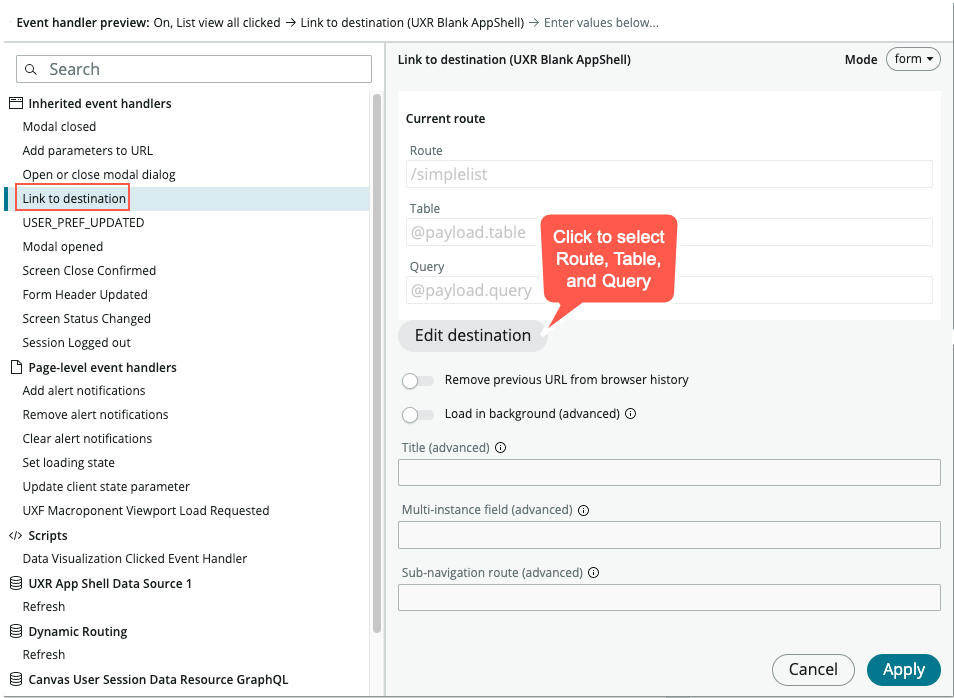Viewport: 954px width, 698px height.
Task: Click the Apply button
Action: (904, 669)
